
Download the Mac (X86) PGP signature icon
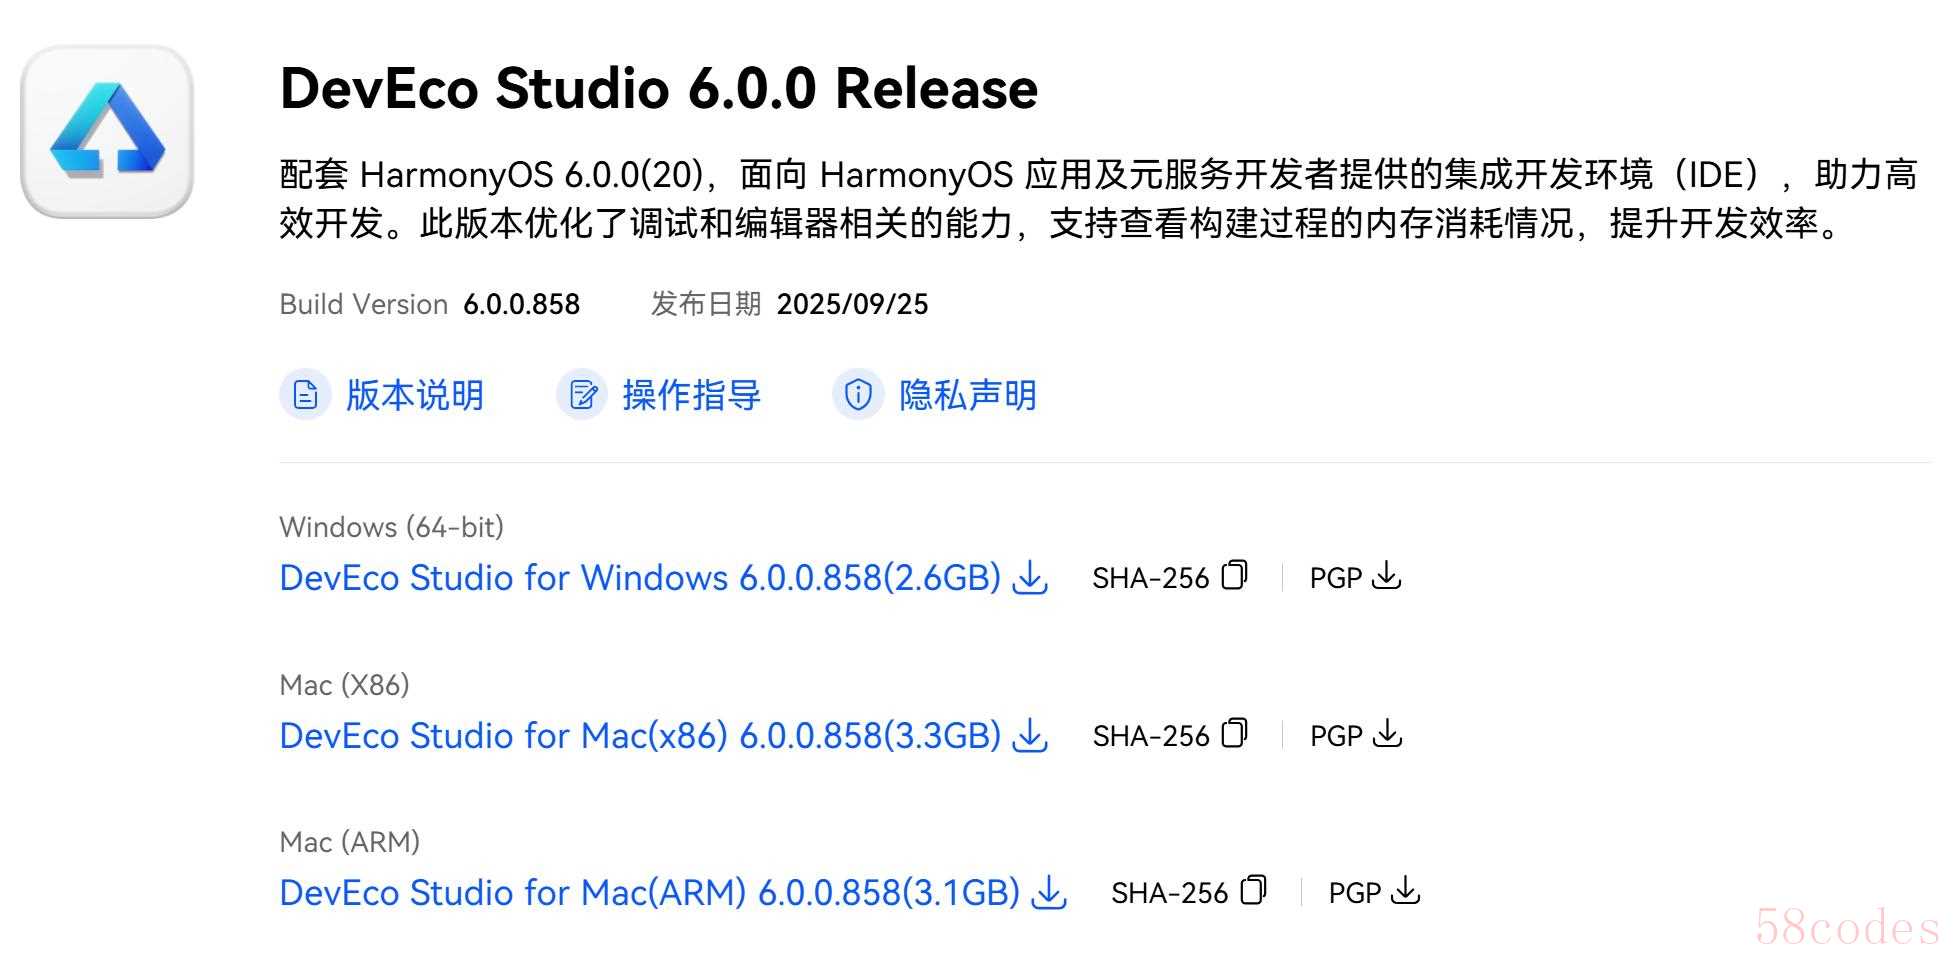click(1387, 734)
